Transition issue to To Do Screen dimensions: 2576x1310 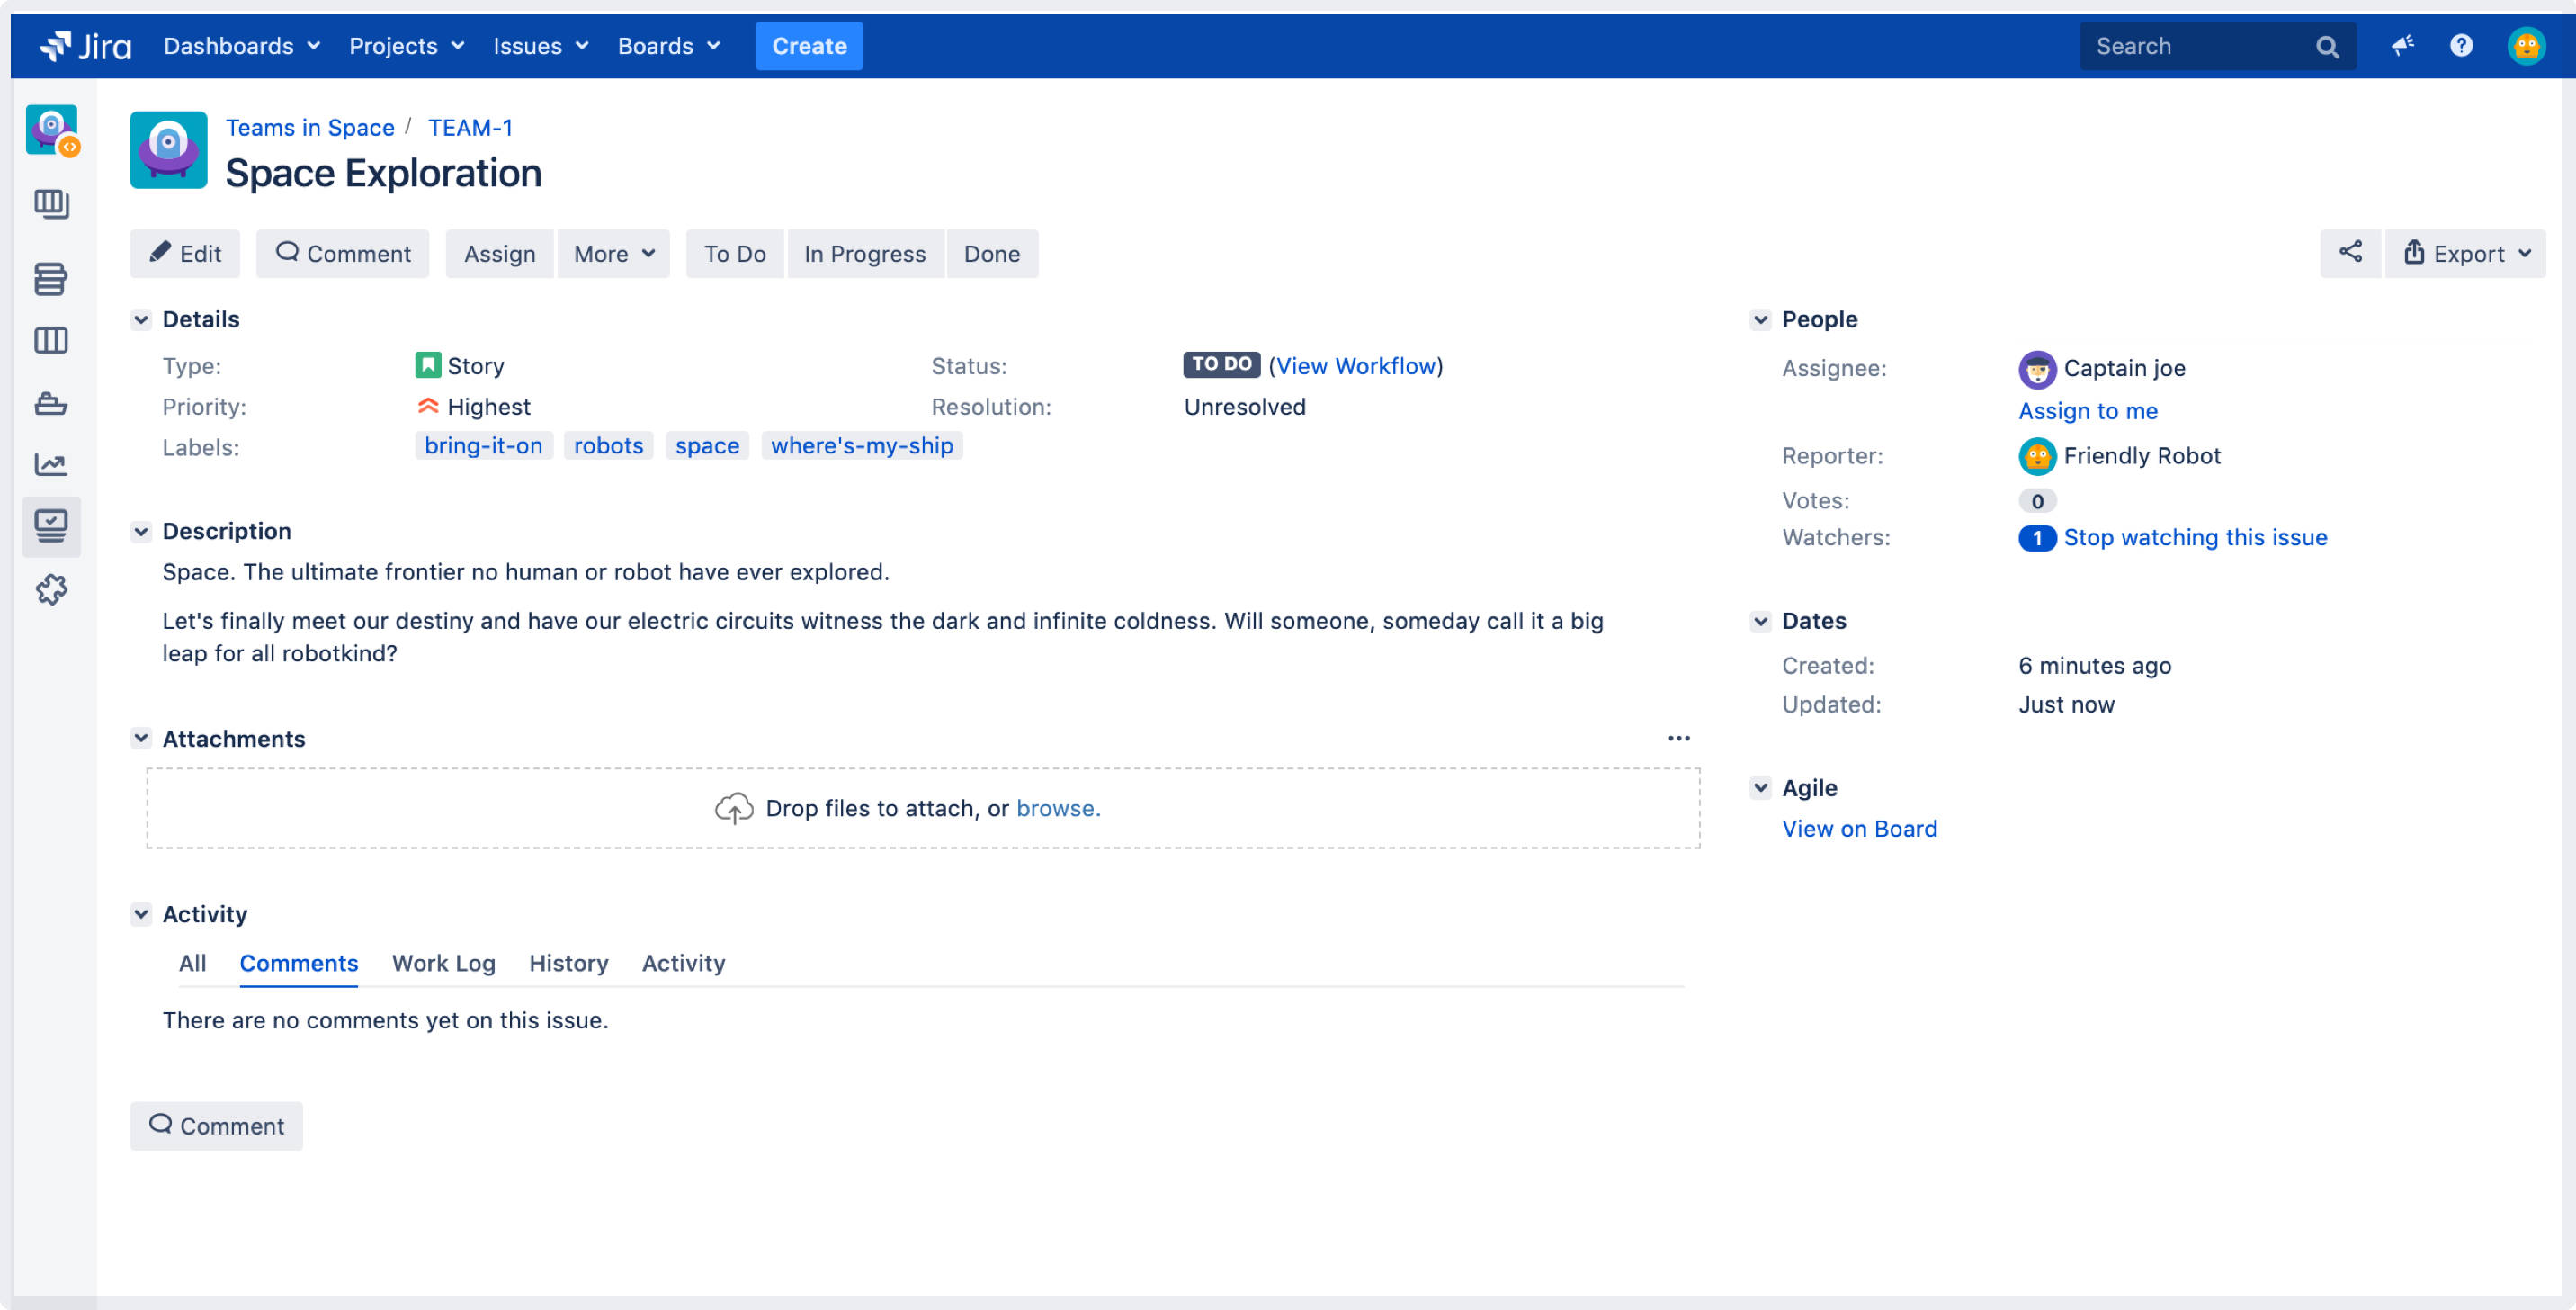[x=735, y=254]
